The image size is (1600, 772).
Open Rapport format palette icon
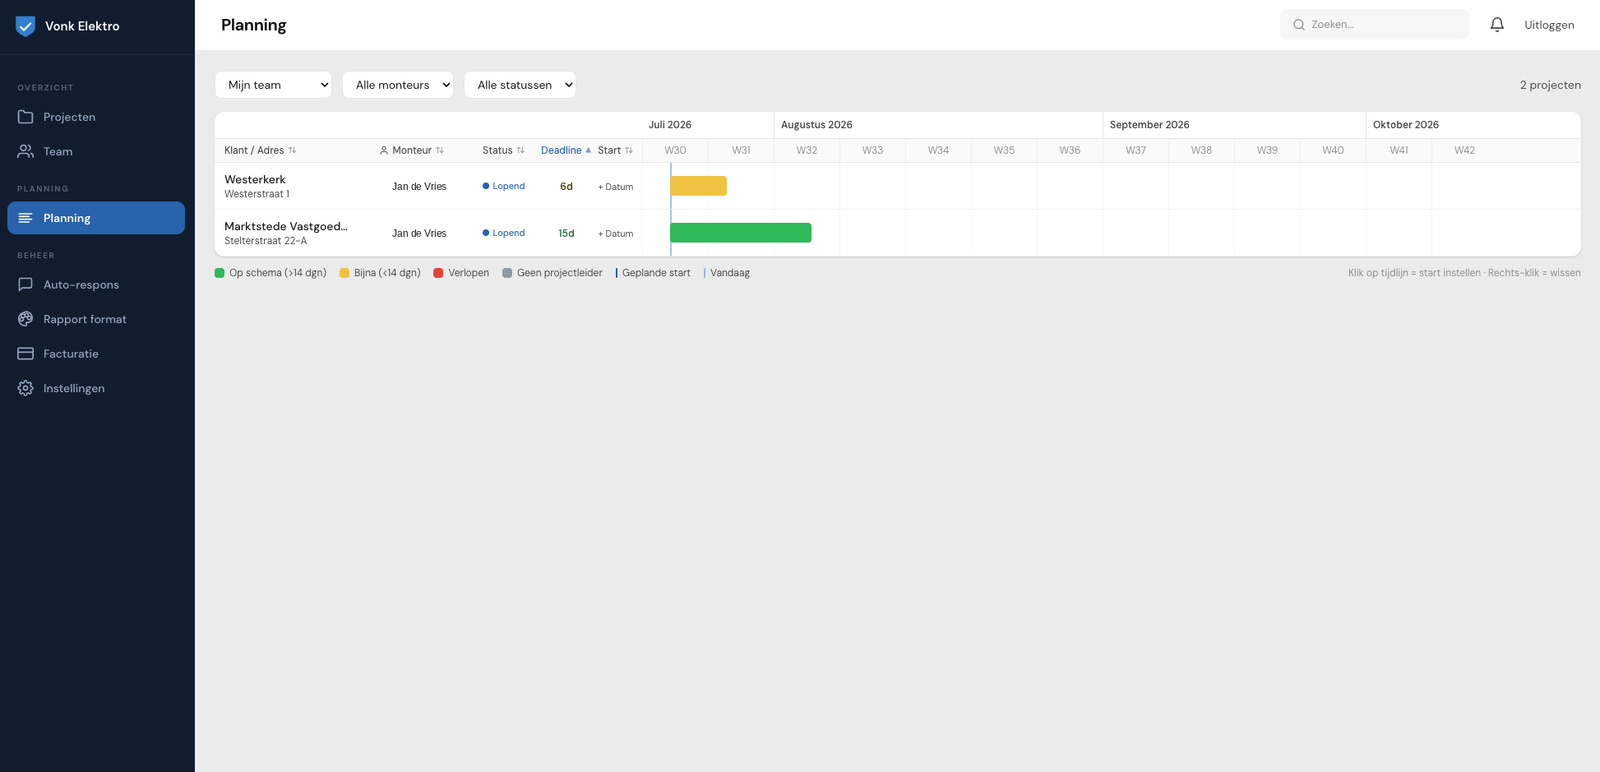point(26,319)
